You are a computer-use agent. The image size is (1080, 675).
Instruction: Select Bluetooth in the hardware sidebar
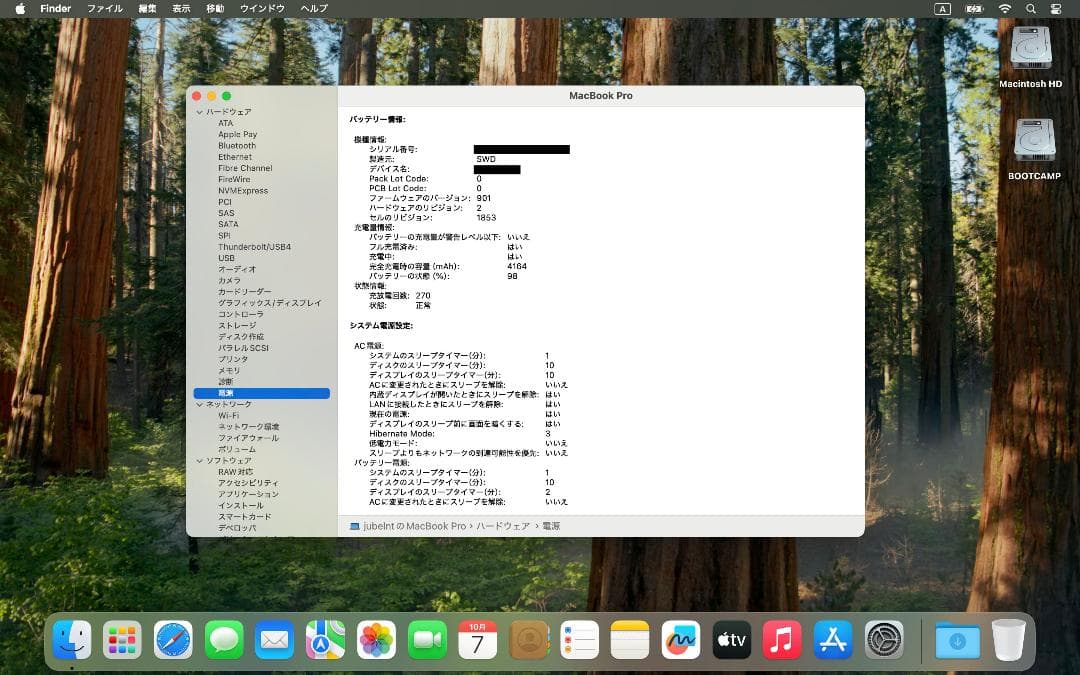[x=238, y=146]
